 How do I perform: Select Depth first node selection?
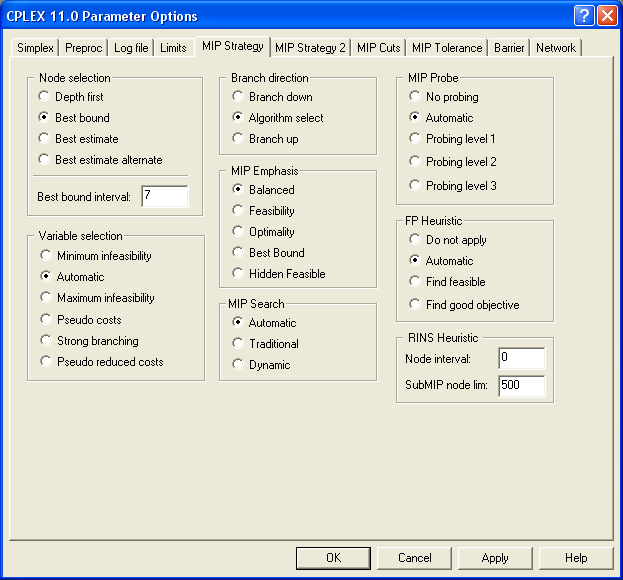coord(72,97)
